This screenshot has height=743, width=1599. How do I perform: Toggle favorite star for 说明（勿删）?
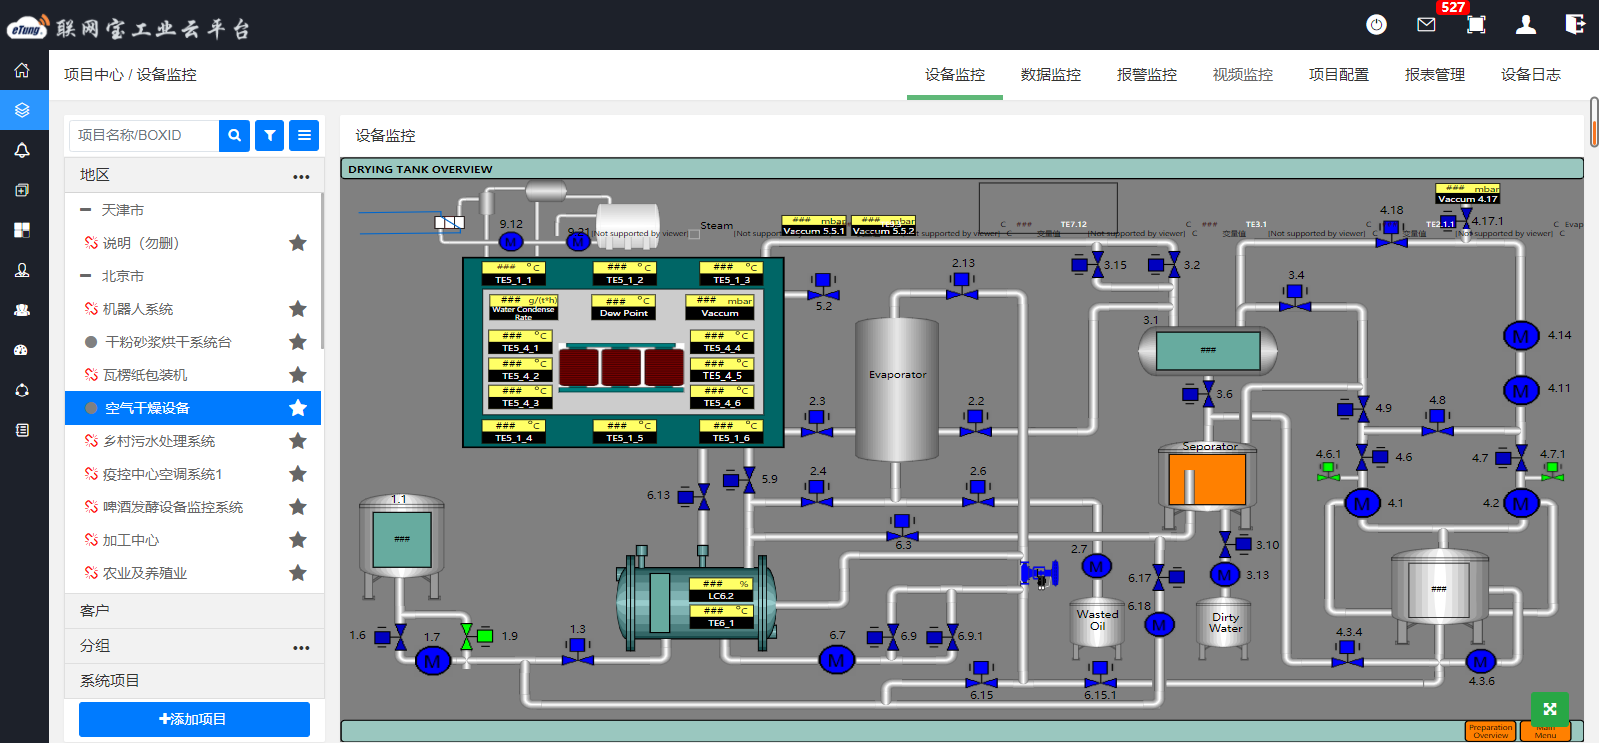pyautogui.click(x=298, y=243)
